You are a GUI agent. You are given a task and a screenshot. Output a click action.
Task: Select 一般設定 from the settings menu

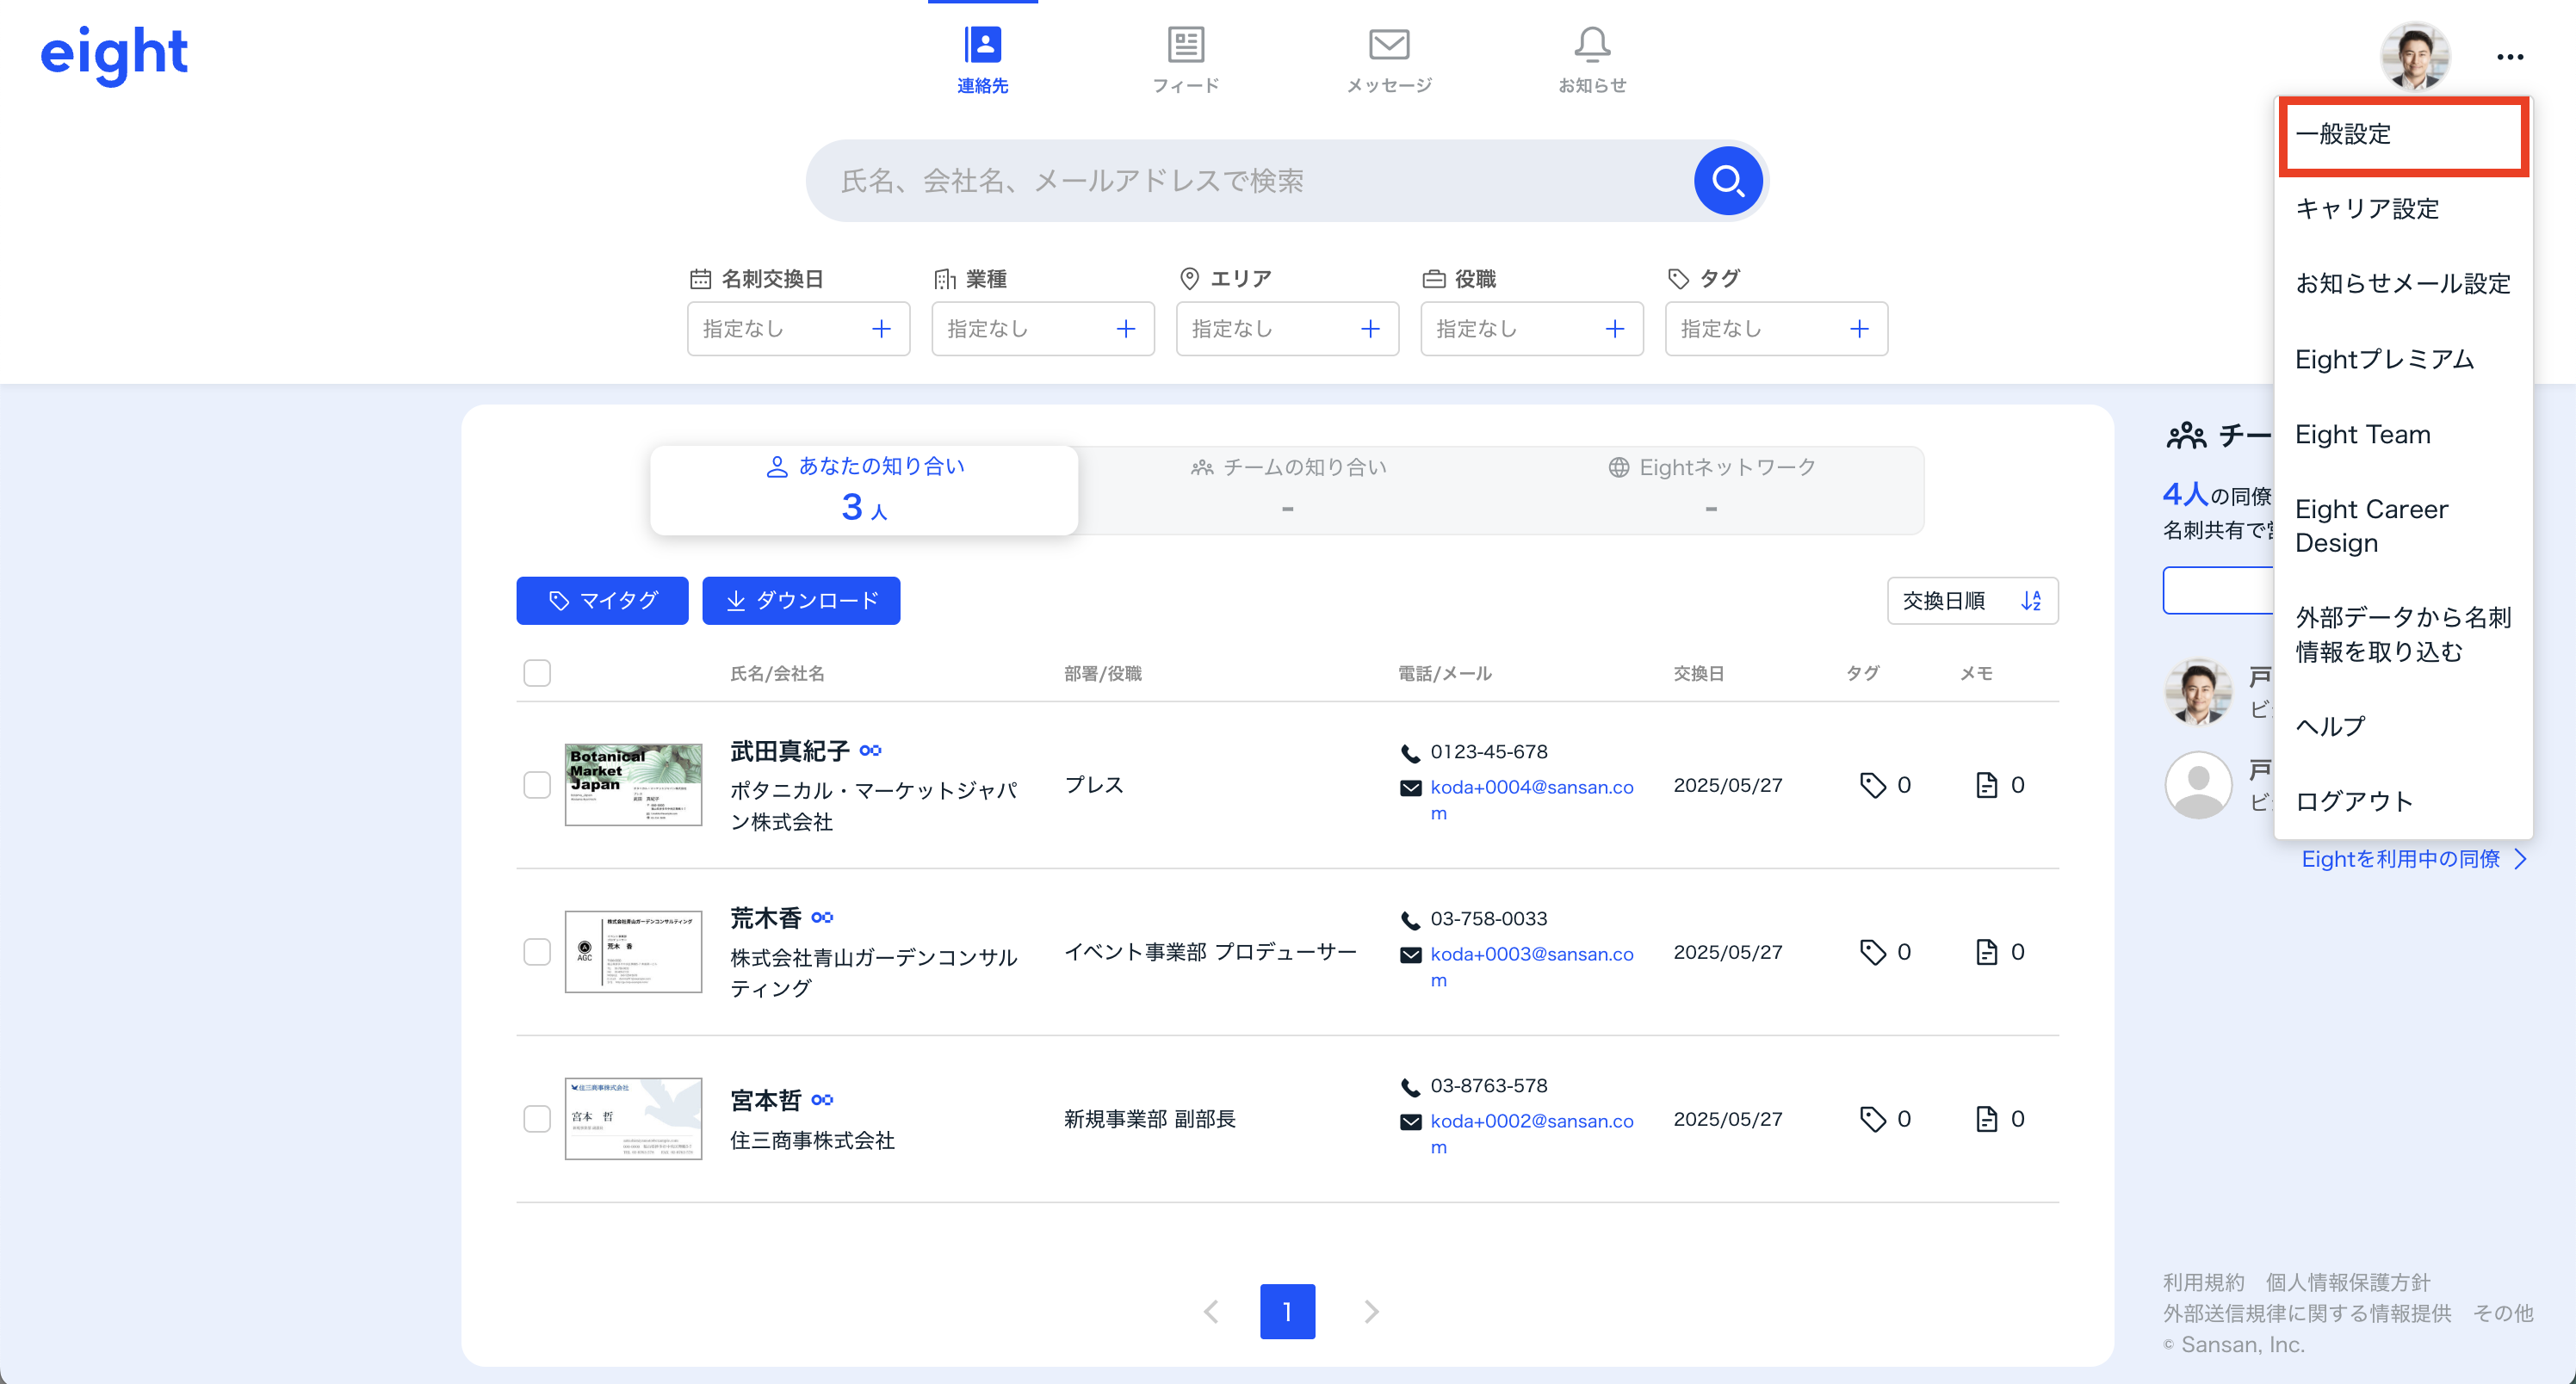(2402, 136)
